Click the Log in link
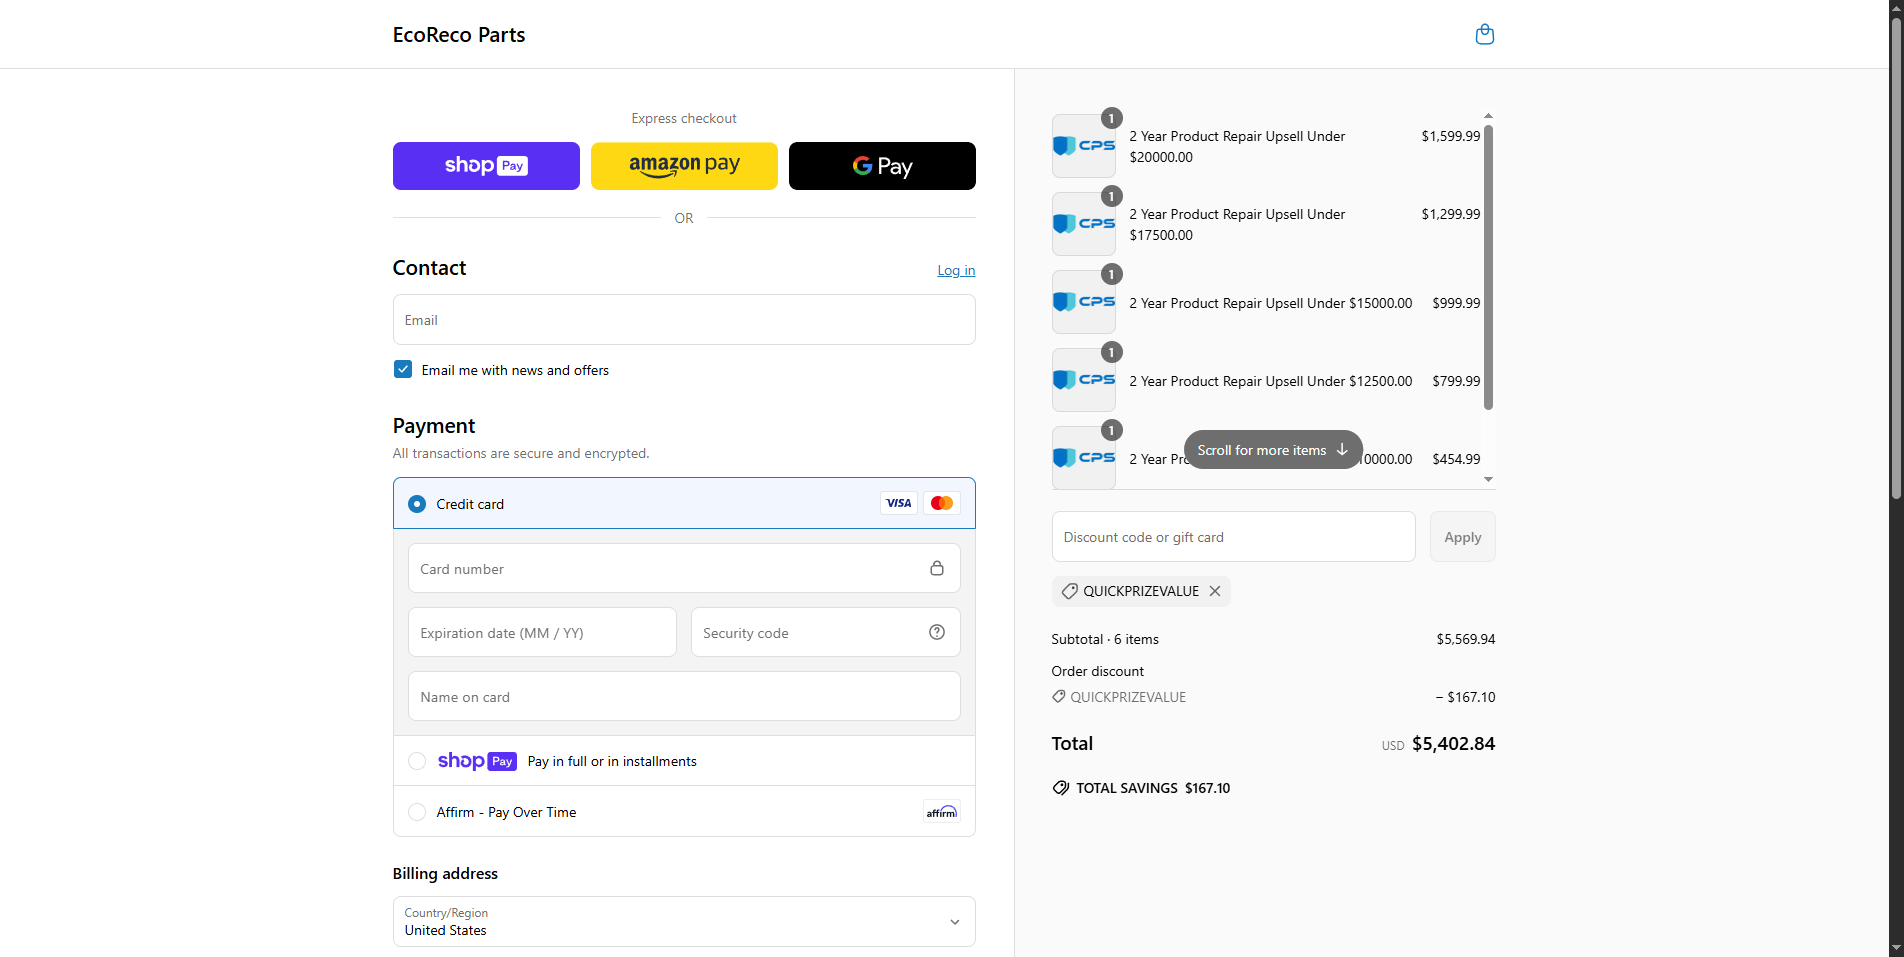The width and height of the screenshot is (1904, 957). (x=956, y=270)
